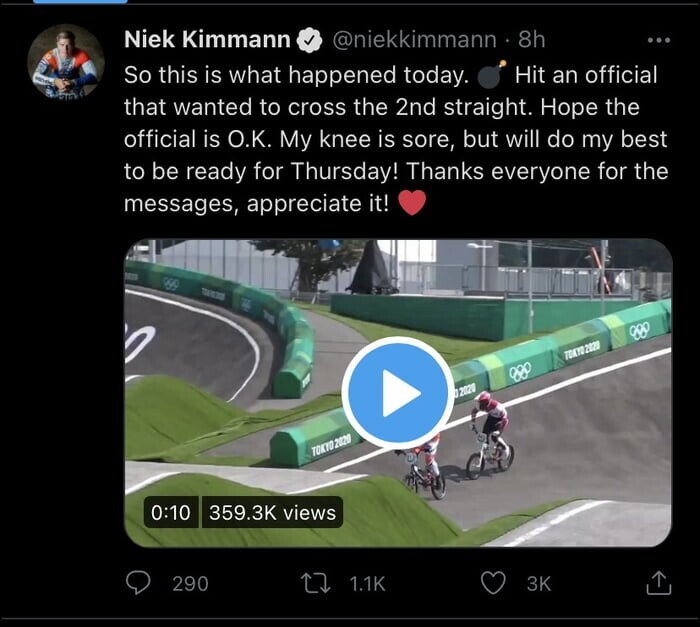Open the reply comment icon
This screenshot has width=700, height=627.
pyautogui.click(x=138, y=583)
